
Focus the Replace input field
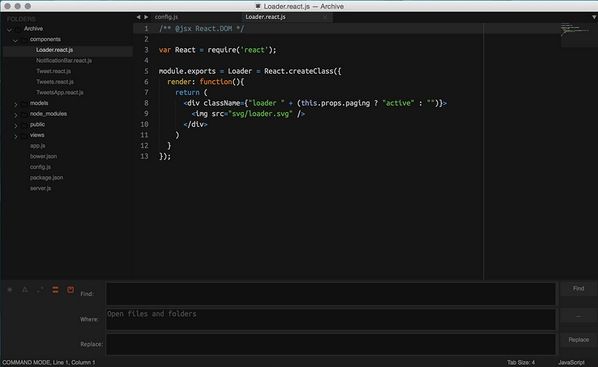point(331,344)
